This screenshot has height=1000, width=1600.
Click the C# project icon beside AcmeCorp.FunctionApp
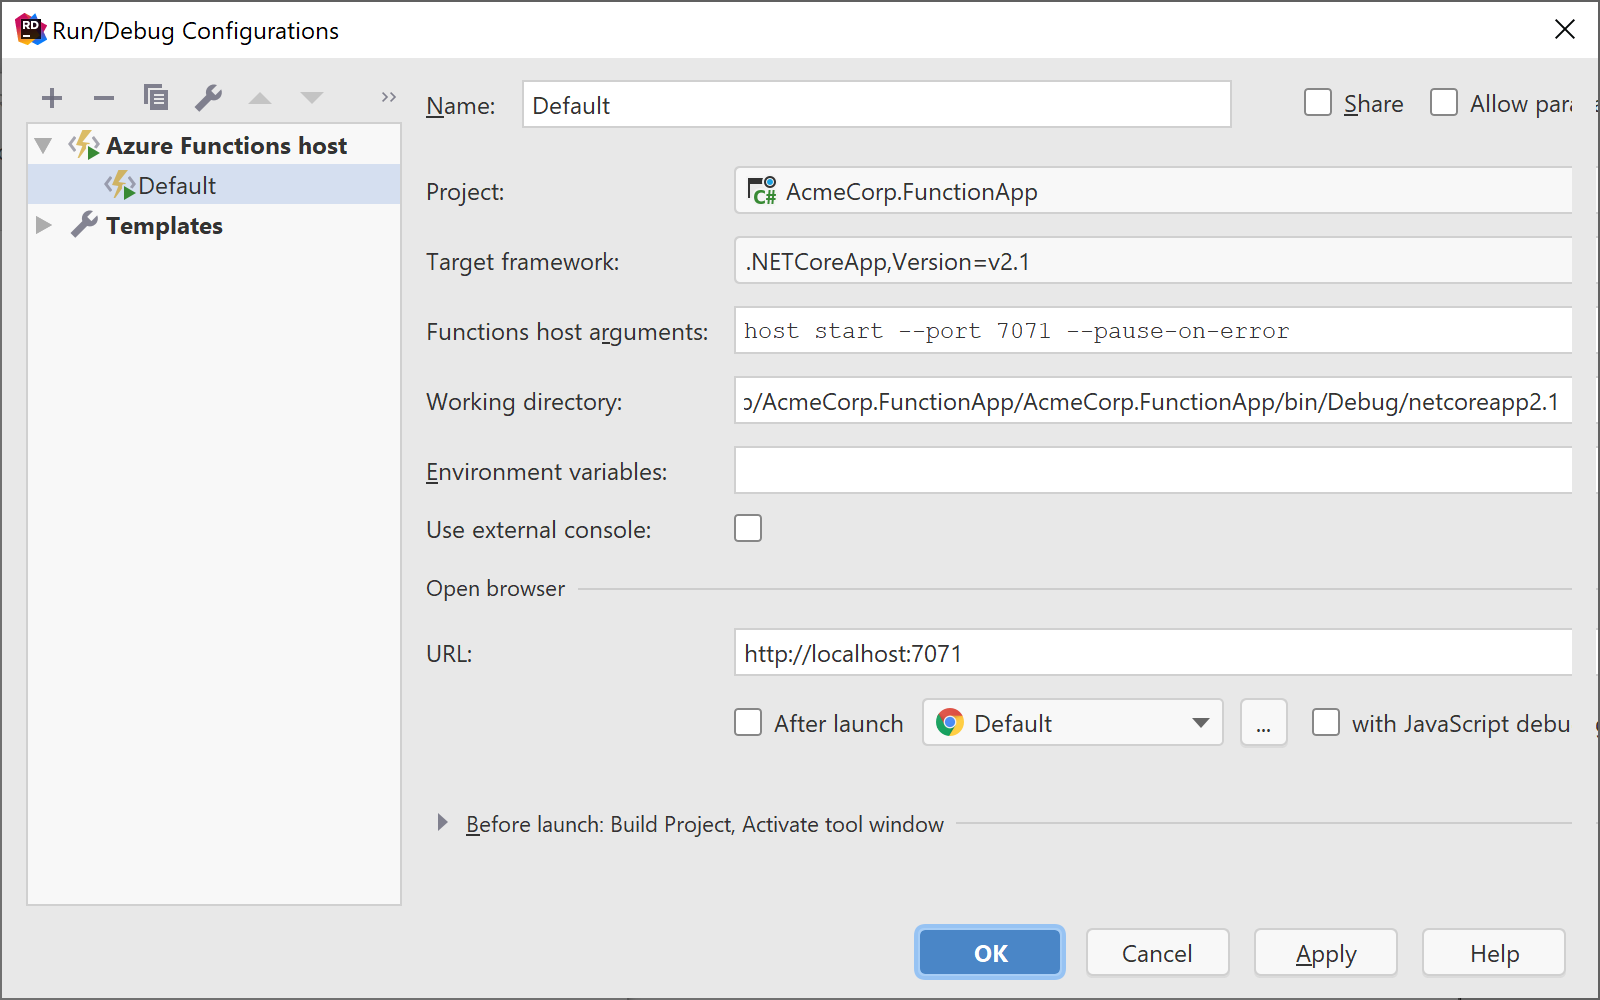click(762, 190)
